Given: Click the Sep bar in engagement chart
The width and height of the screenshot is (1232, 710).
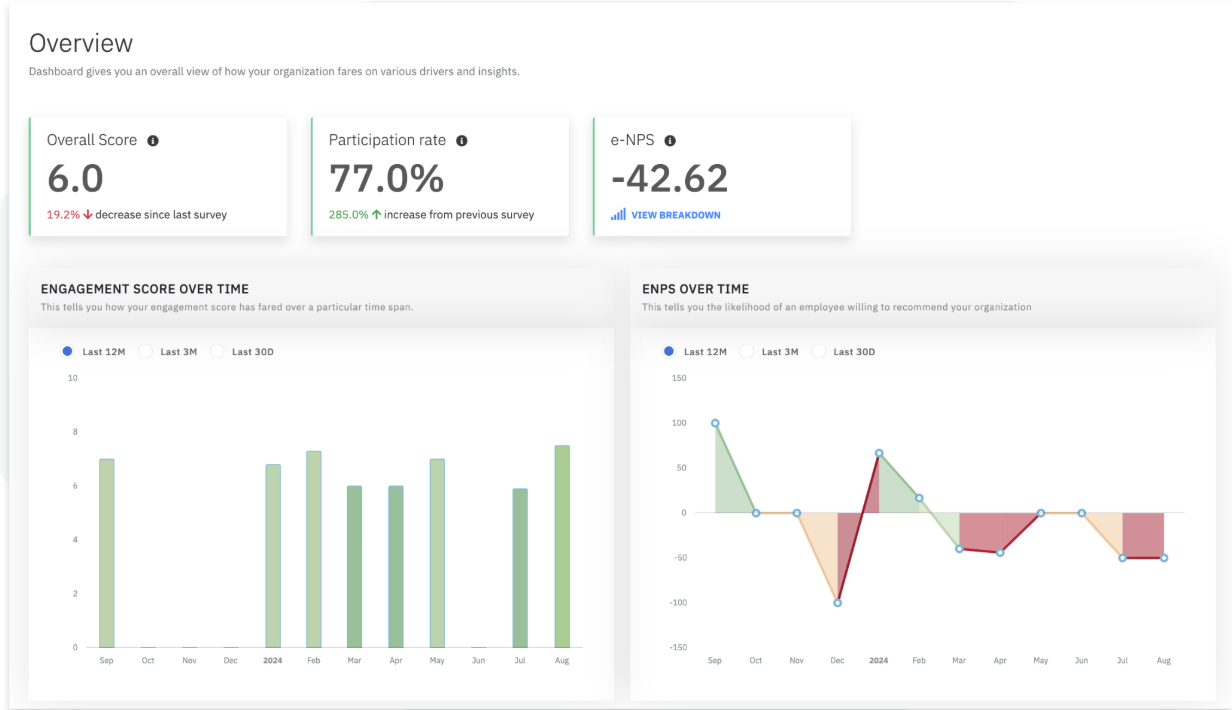Looking at the screenshot, I should 107,553.
